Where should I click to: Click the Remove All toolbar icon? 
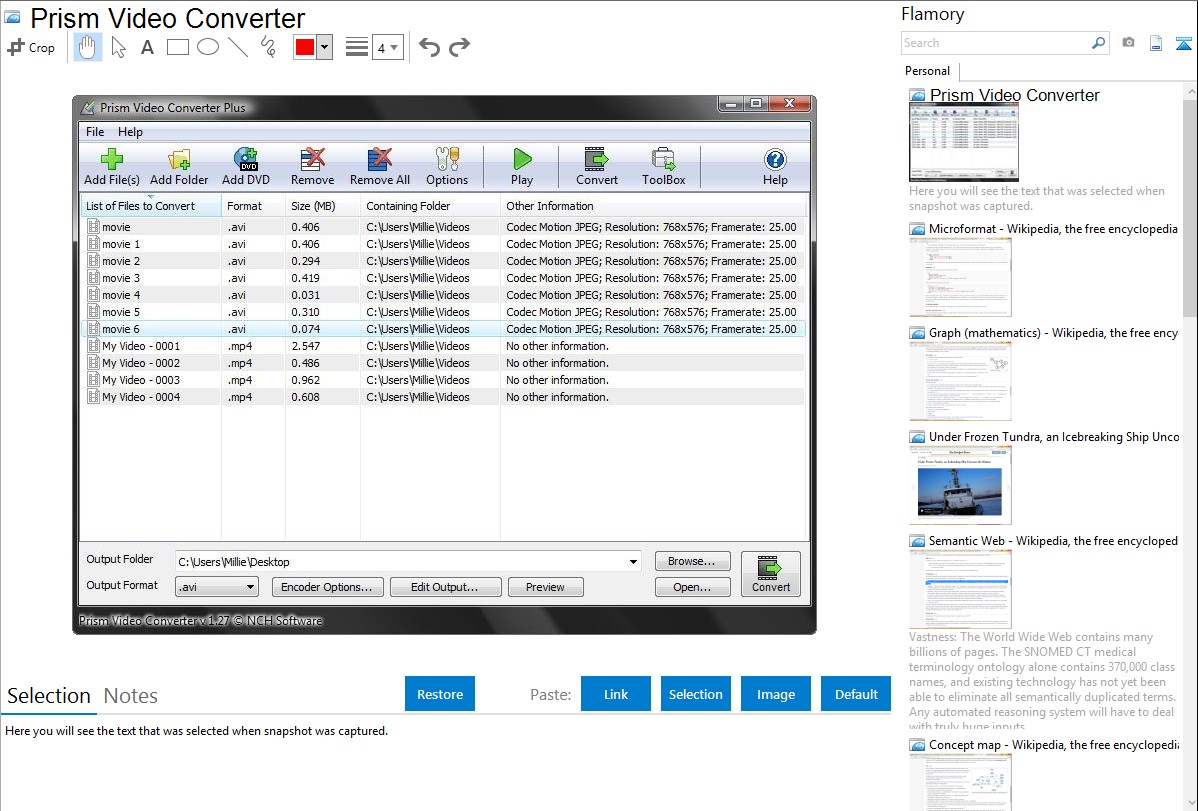[x=380, y=167]
